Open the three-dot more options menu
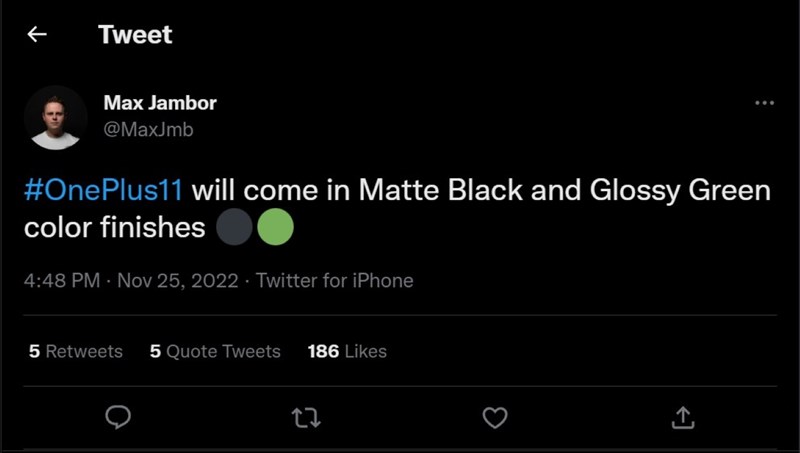This screenshot has height=453, width=800. pos(764,103)
